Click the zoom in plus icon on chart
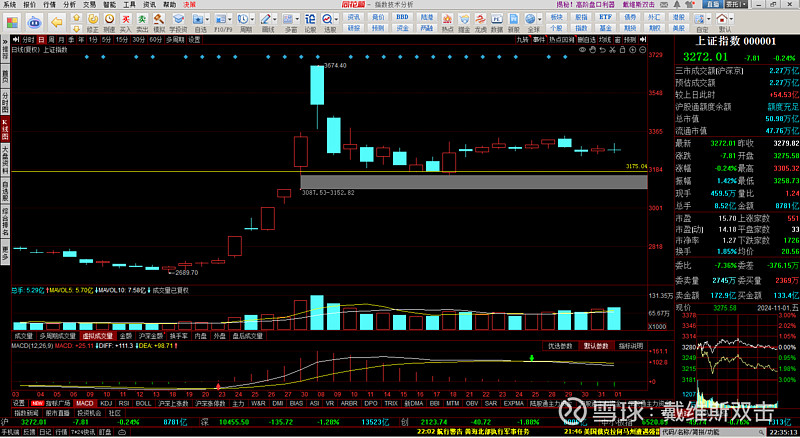 [x=633, y=50]
